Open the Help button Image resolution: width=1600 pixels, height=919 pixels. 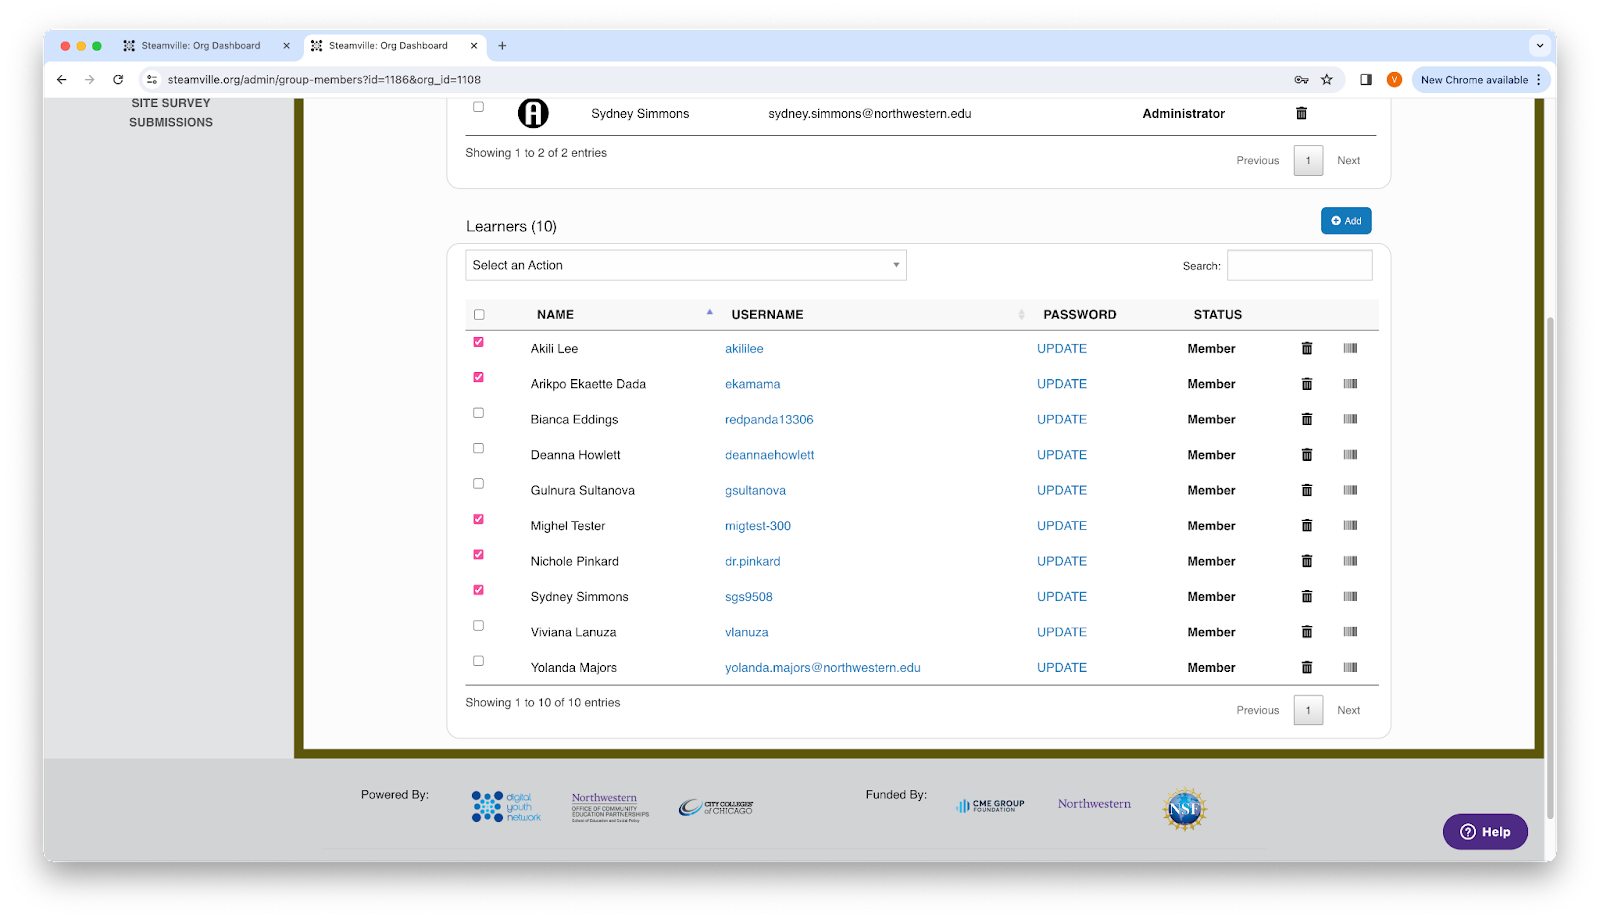[x=1485, y=832]
